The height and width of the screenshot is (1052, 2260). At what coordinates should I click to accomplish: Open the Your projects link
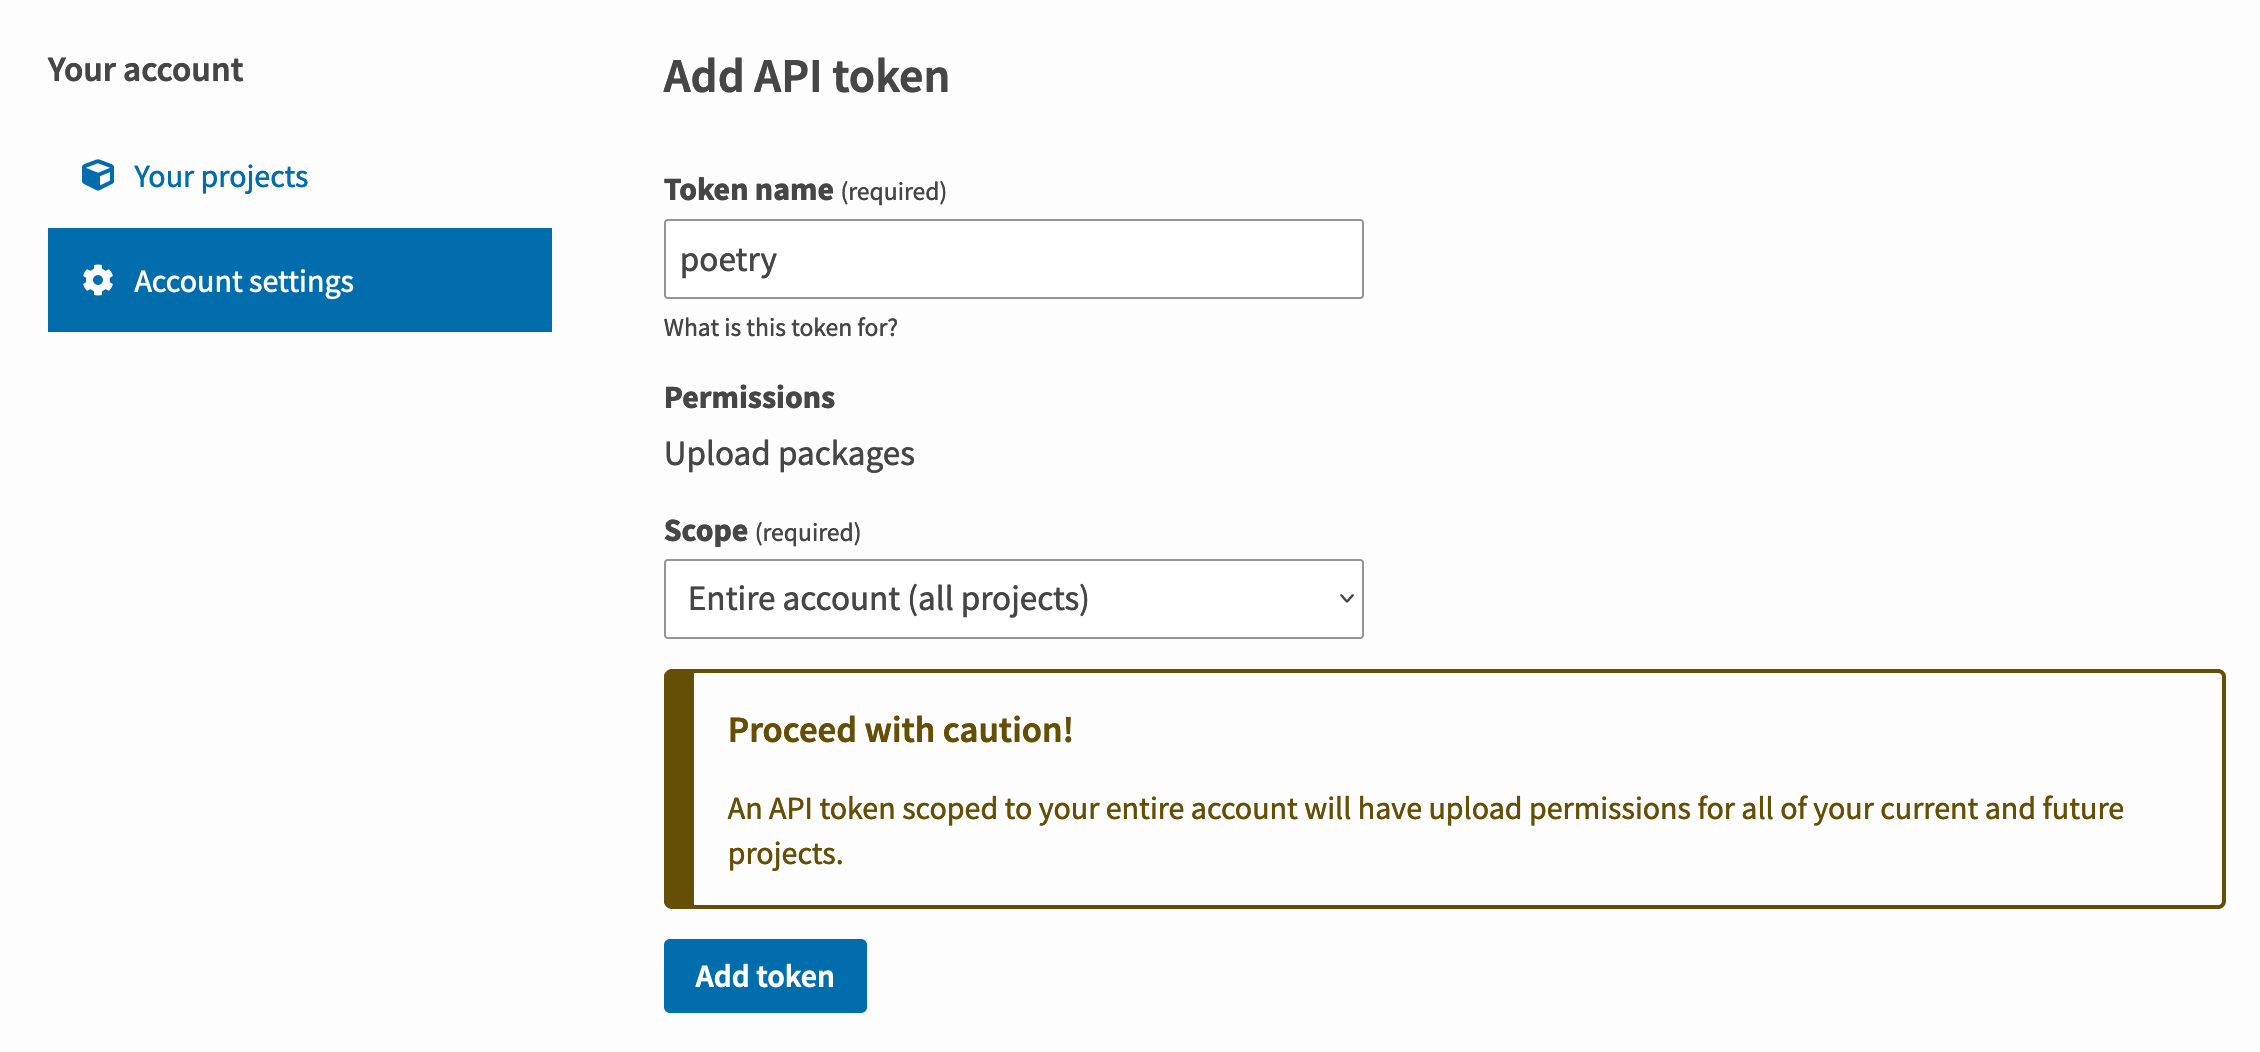pos(220,176)
